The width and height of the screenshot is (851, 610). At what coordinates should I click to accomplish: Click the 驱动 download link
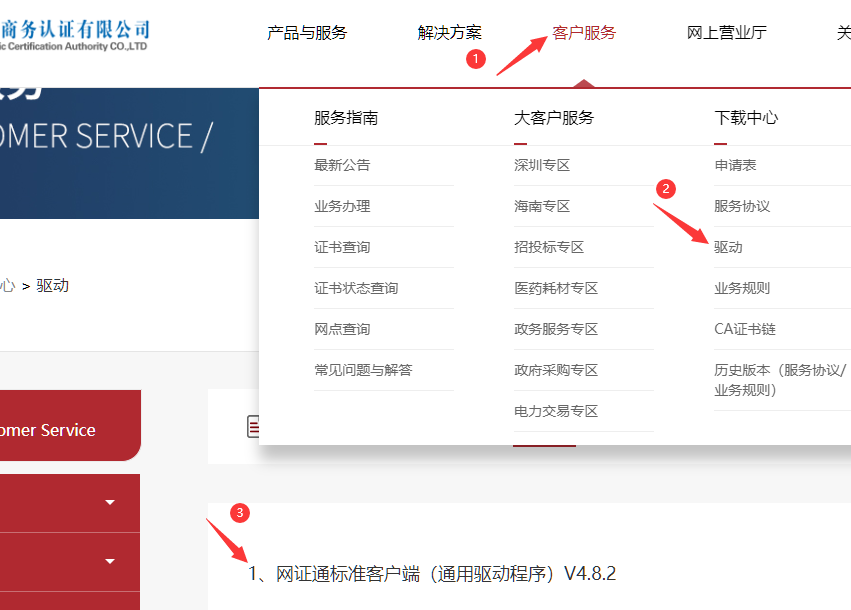(728, 247)
